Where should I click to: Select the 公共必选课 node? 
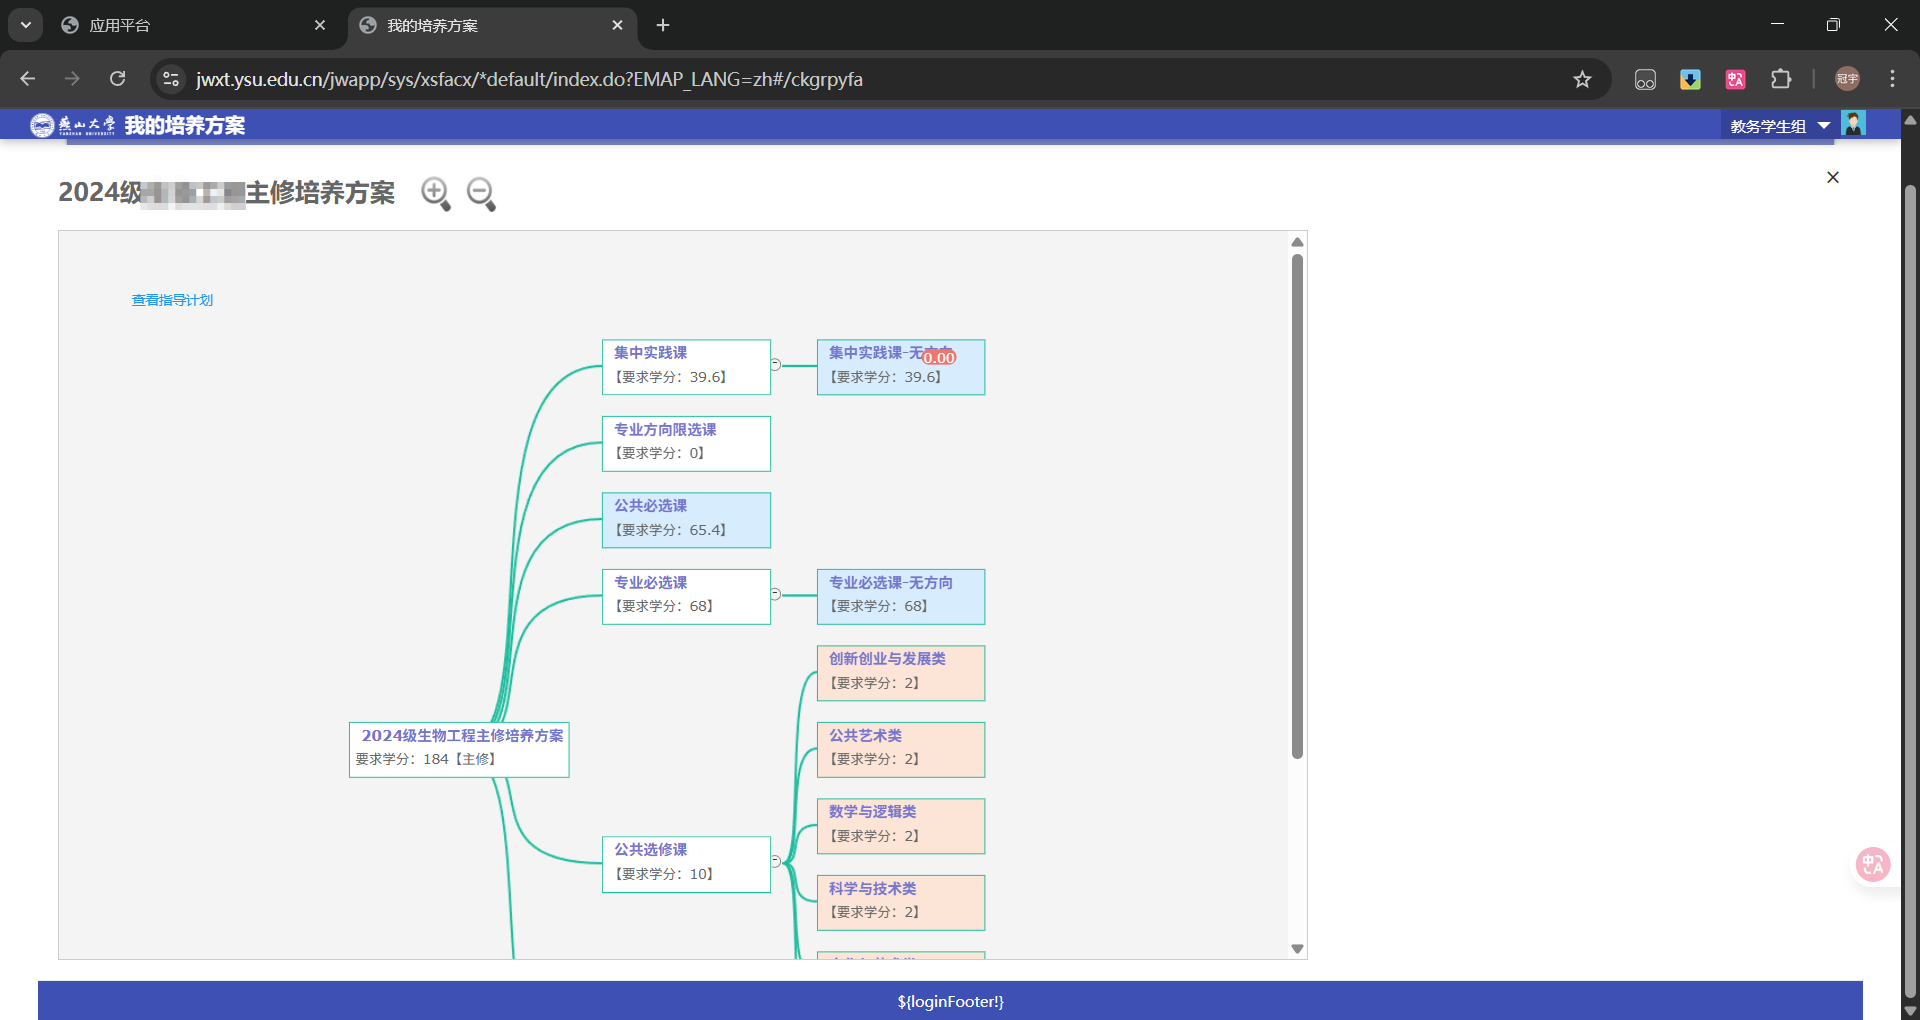[x=686, y=519]
